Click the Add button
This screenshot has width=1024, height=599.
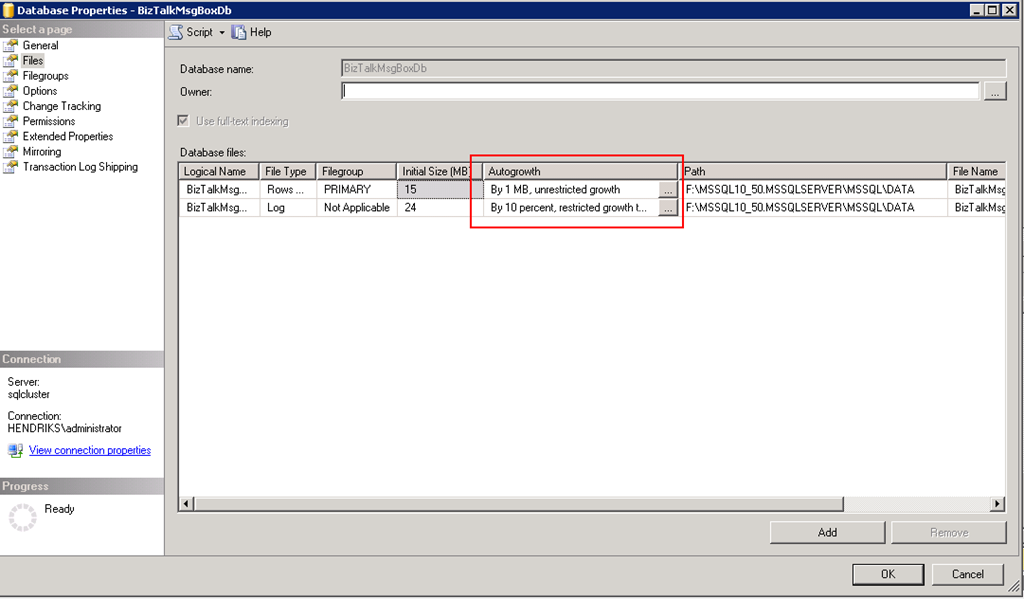coord(827,532)
